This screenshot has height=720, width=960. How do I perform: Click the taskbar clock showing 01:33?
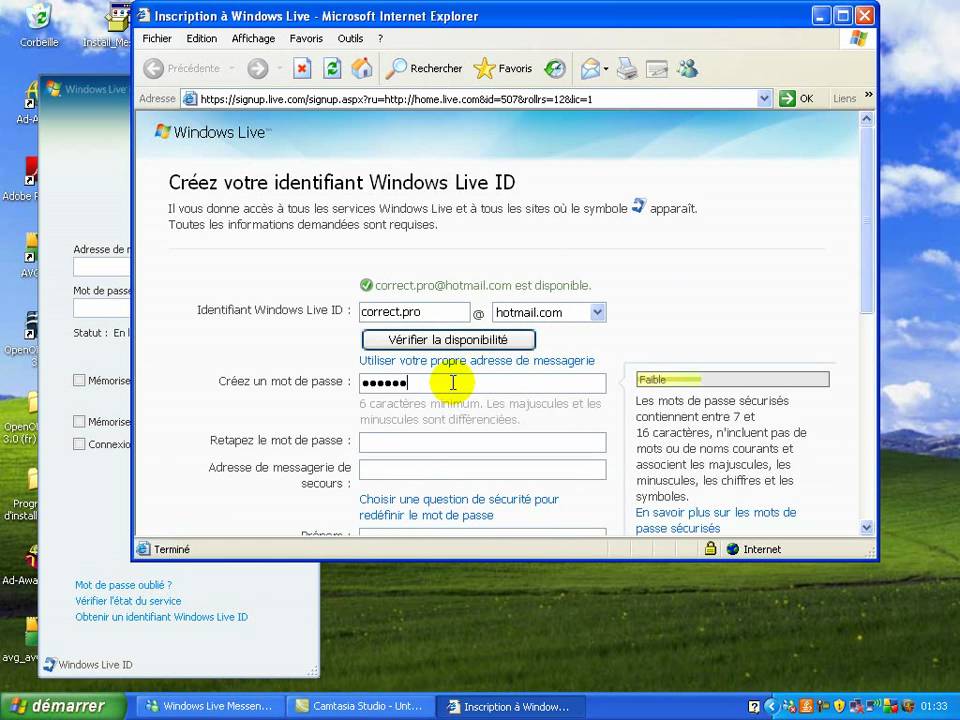(x=934, y=707)
